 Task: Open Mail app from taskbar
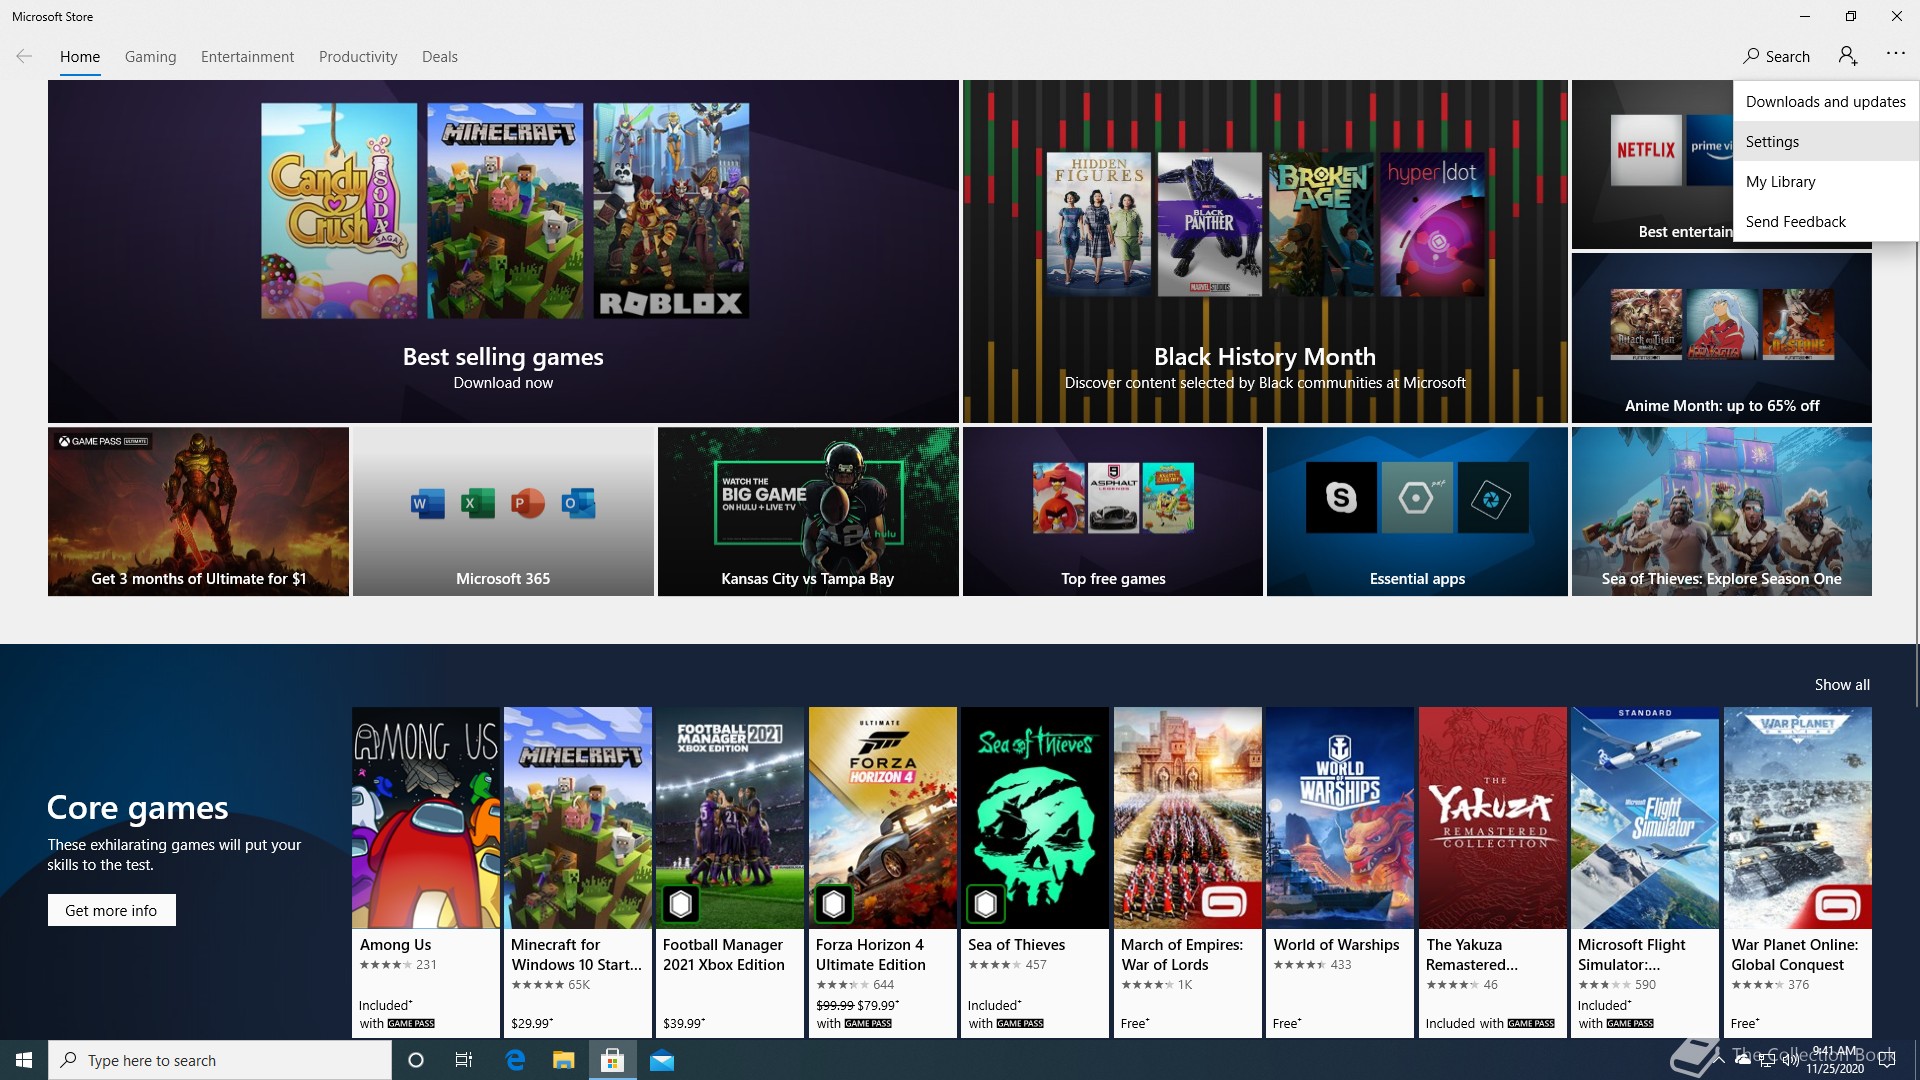tap(662, 1060)
